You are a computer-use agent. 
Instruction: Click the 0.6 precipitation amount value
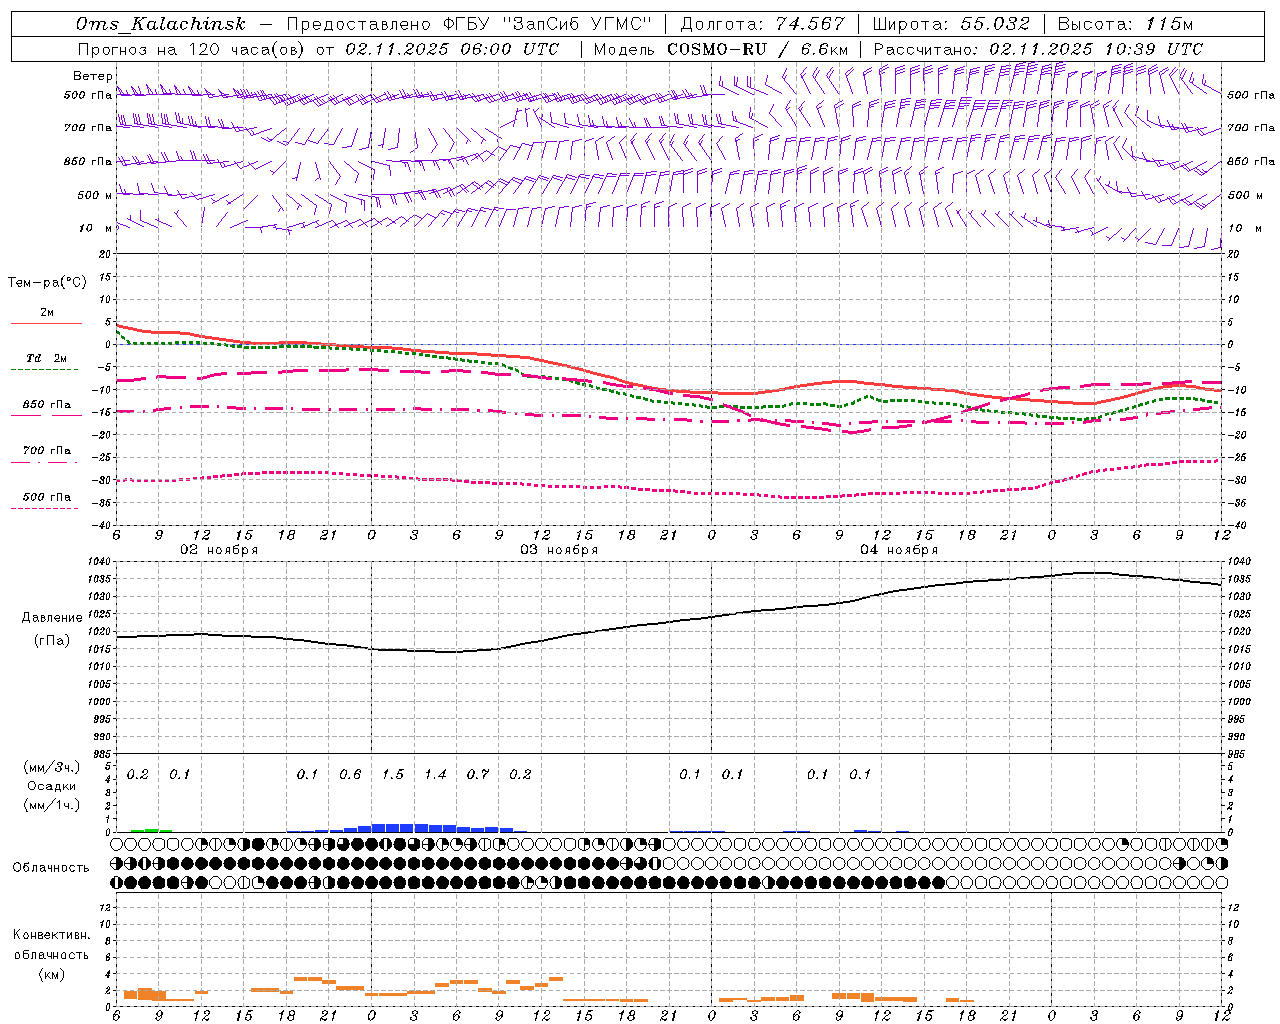(350, 774)
